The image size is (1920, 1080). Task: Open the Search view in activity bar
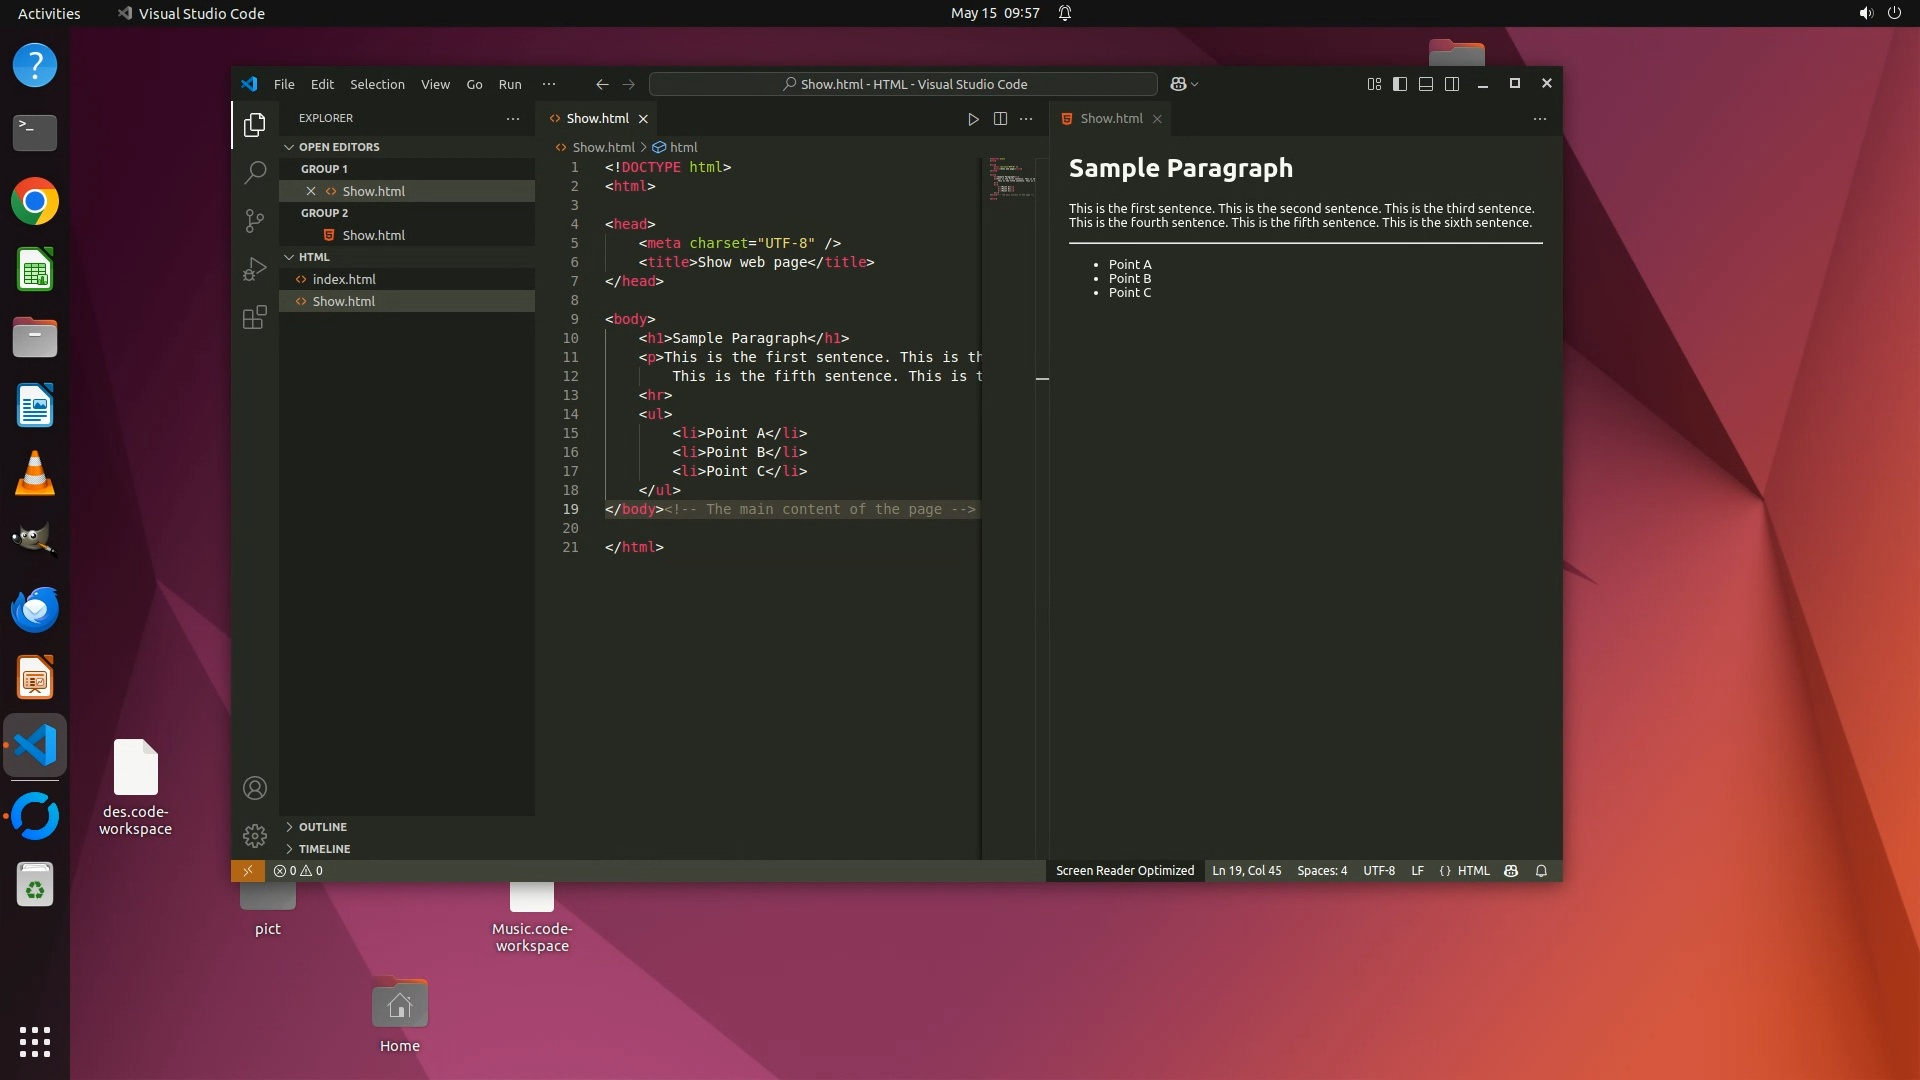(255, 172)
